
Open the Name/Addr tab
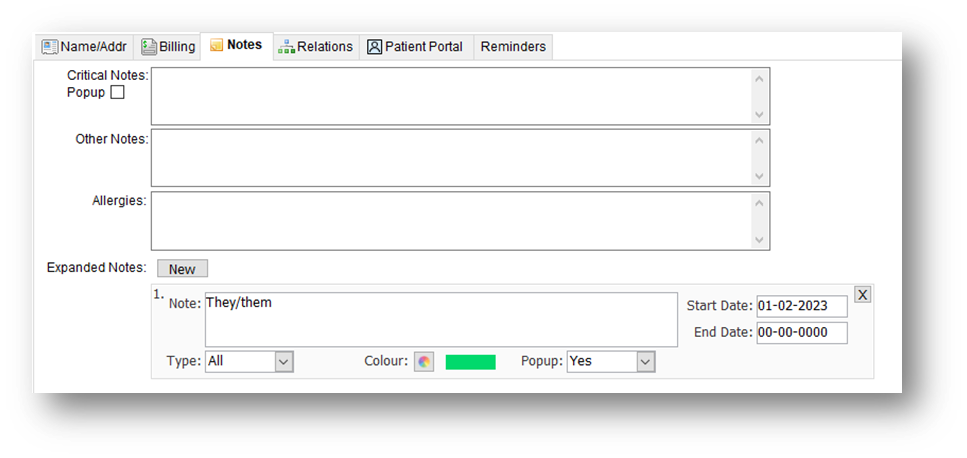pos(84,47)
